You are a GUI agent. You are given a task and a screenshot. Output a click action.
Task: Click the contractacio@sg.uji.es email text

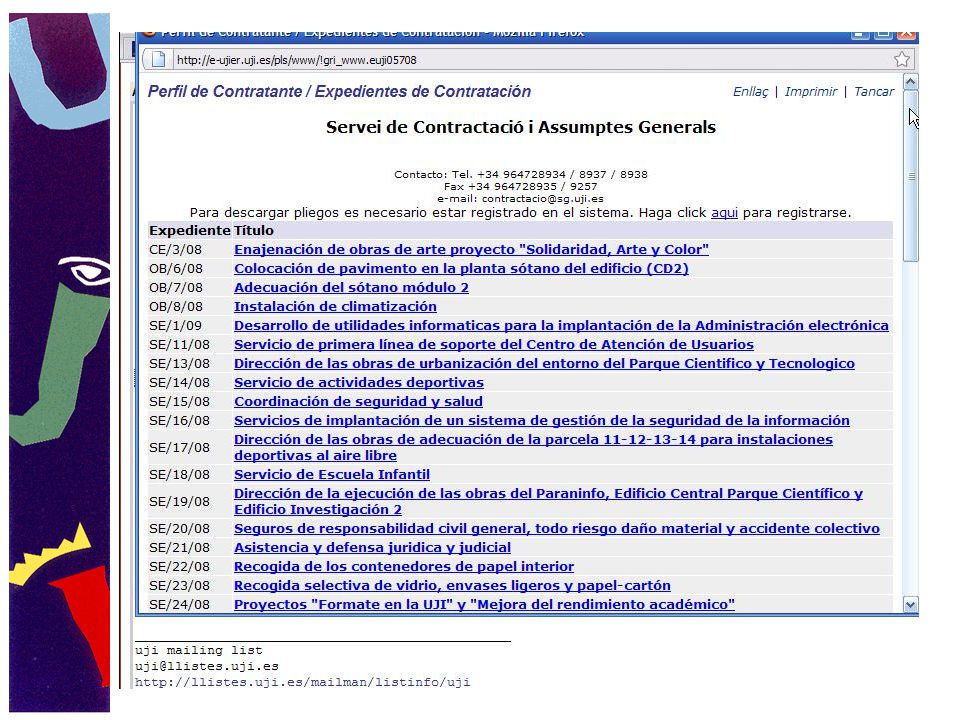542,199
